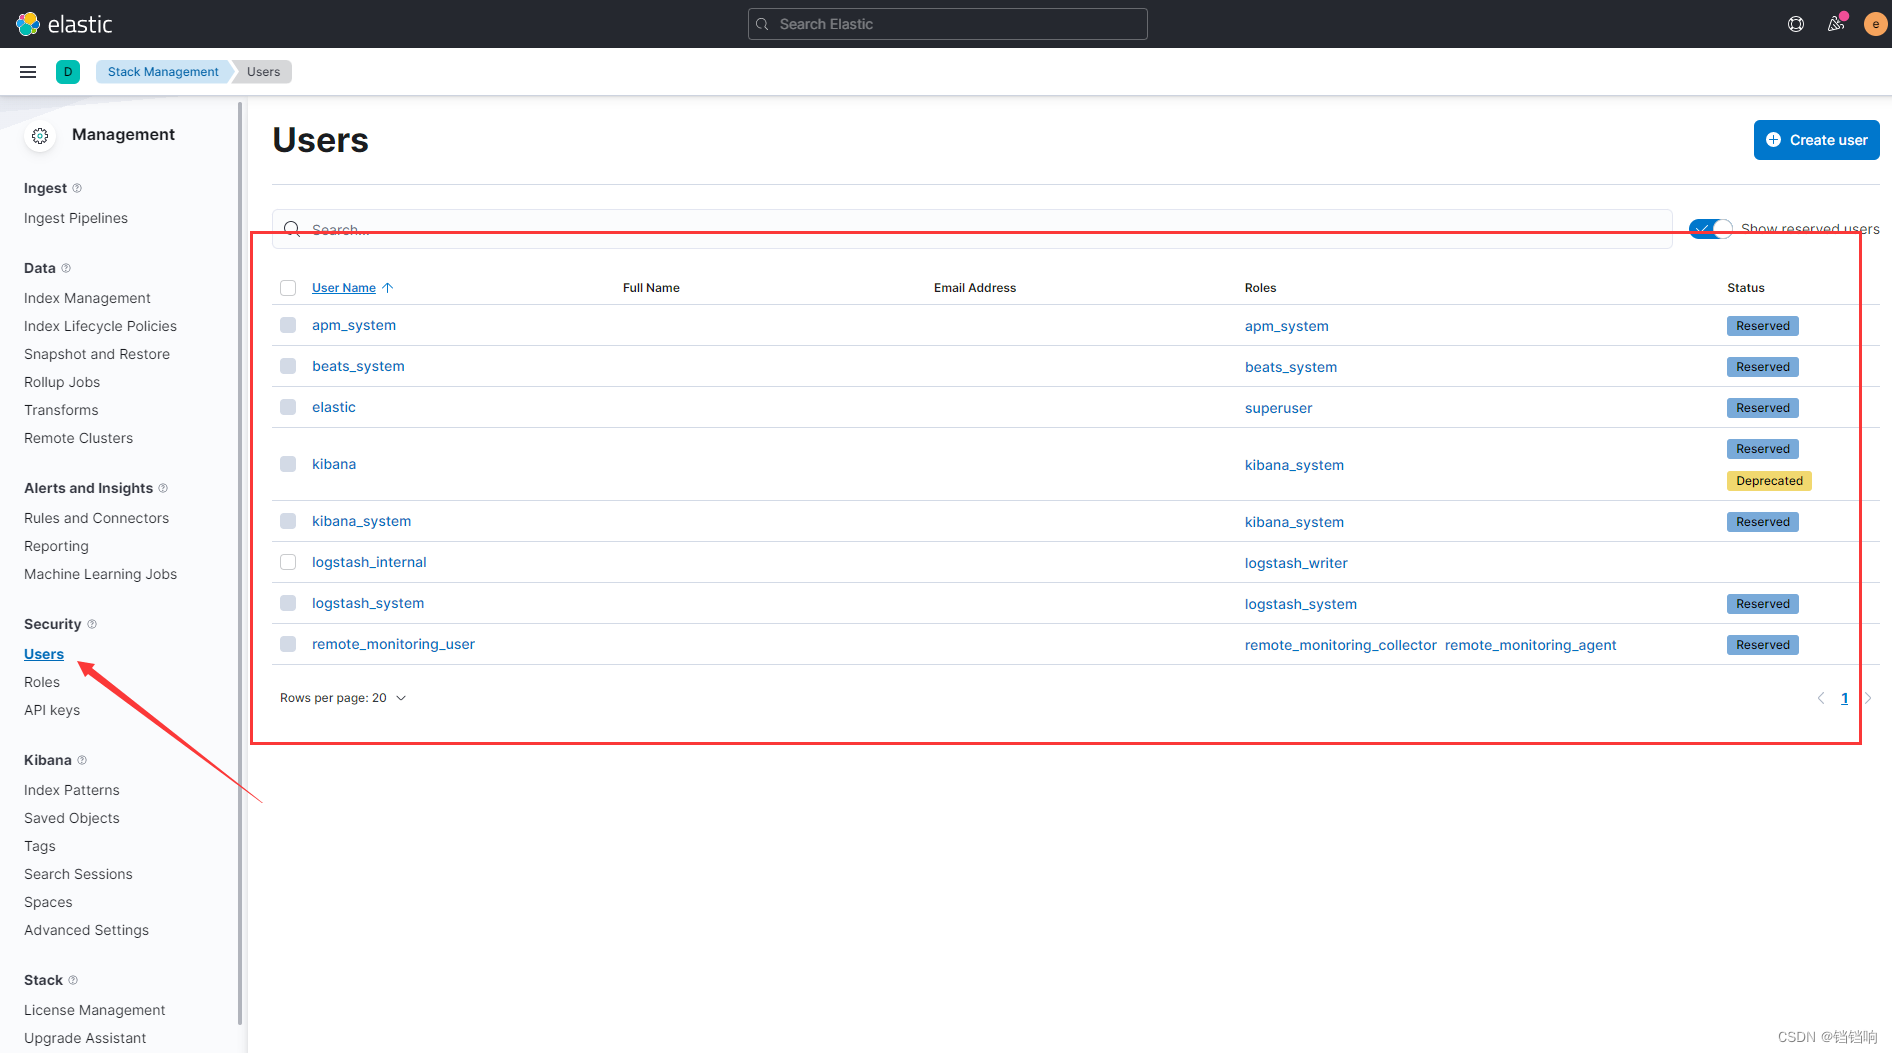The height and width of the screenshot is (1053, 1892).
Task: Open License Management in sidebar
Action: coord(94,1010)
